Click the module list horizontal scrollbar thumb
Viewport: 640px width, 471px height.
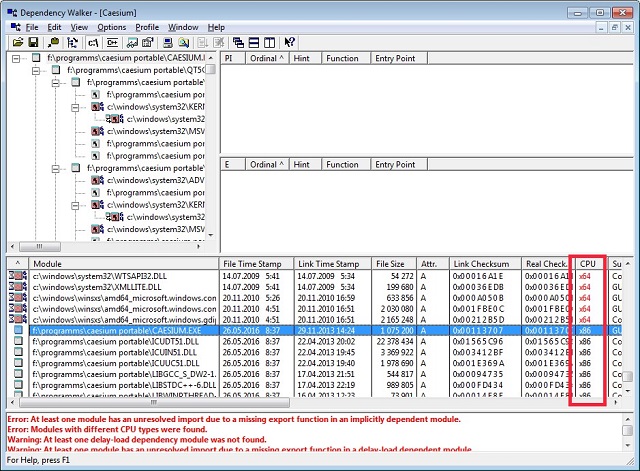tap(155, 402)
